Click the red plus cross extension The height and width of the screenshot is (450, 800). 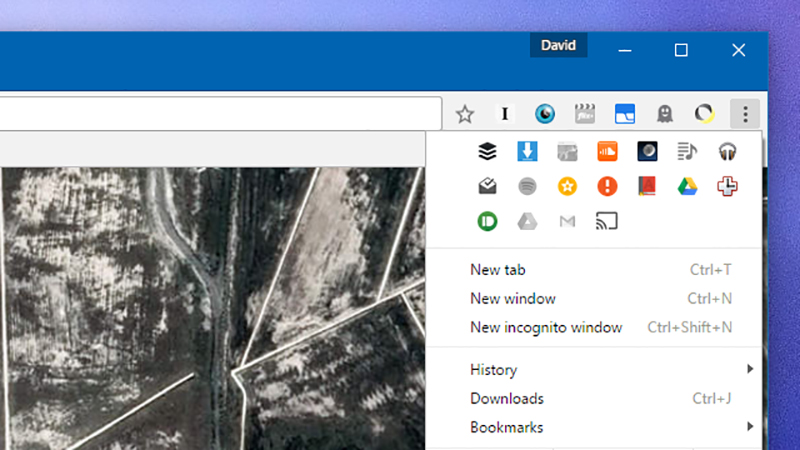pos(727,186)
